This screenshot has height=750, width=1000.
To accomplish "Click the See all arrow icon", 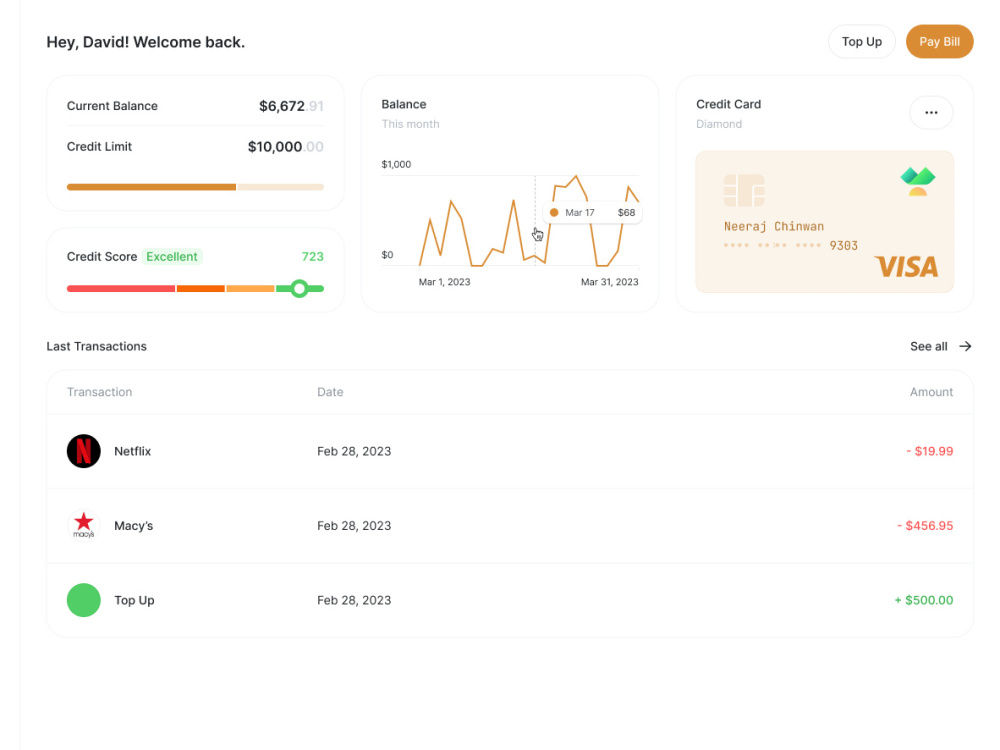I will coord(966,346).
